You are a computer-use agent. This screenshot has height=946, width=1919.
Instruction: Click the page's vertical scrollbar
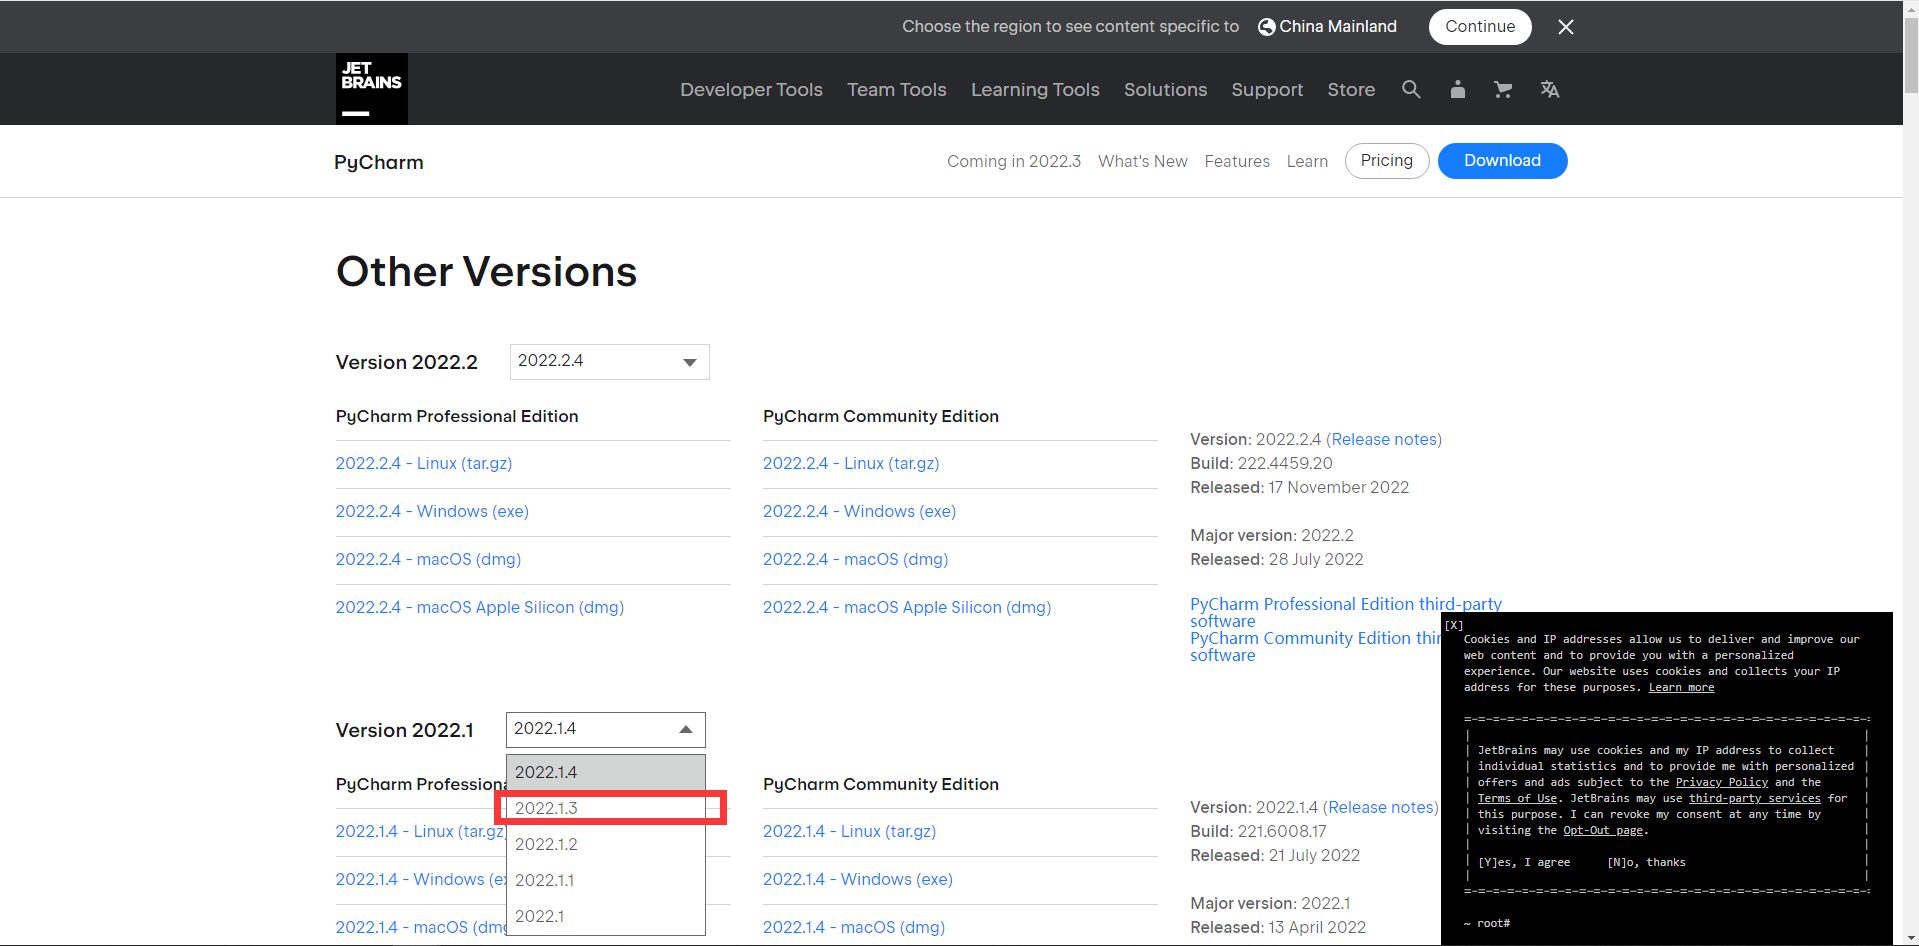point(1911,473)
